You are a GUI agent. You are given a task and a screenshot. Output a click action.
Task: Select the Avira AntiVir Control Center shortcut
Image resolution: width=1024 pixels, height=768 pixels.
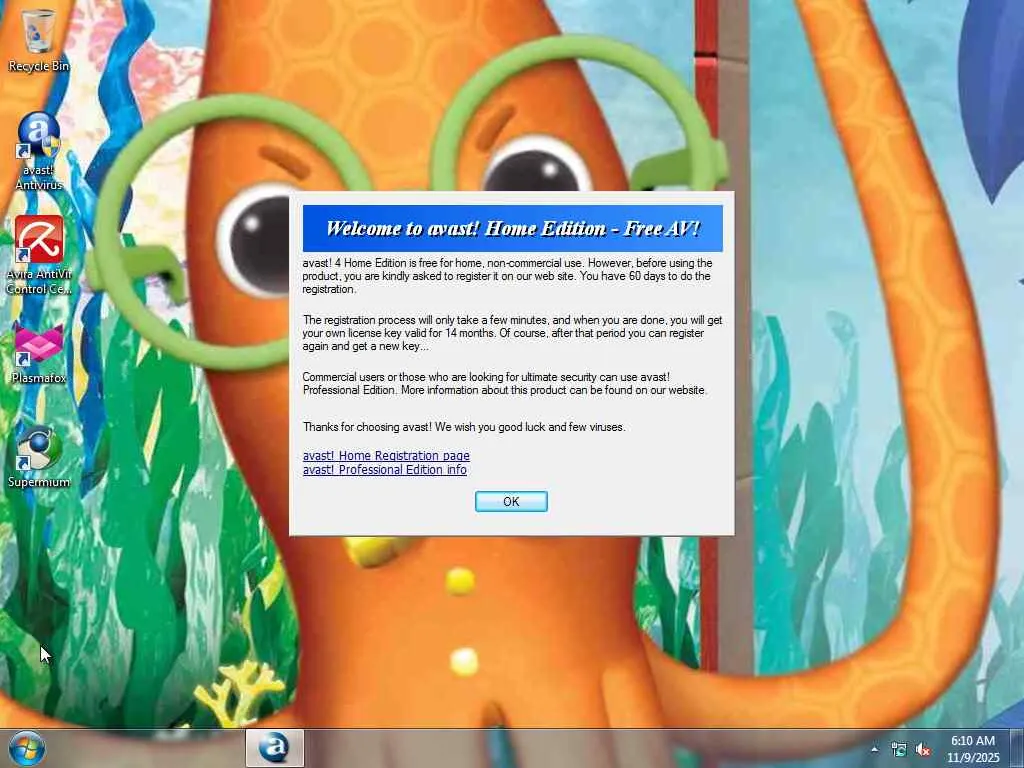click(x=39, y=255)
